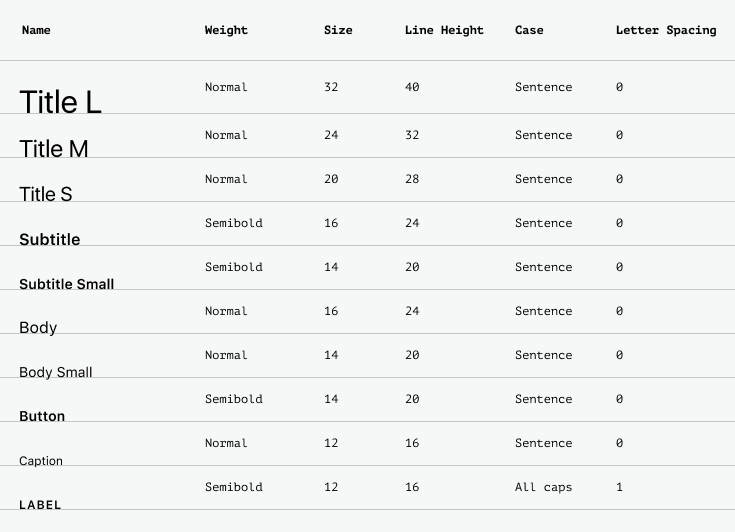Click the Name column header
Image resolution: width=735 pixels, height=532 pixels.
36,30
